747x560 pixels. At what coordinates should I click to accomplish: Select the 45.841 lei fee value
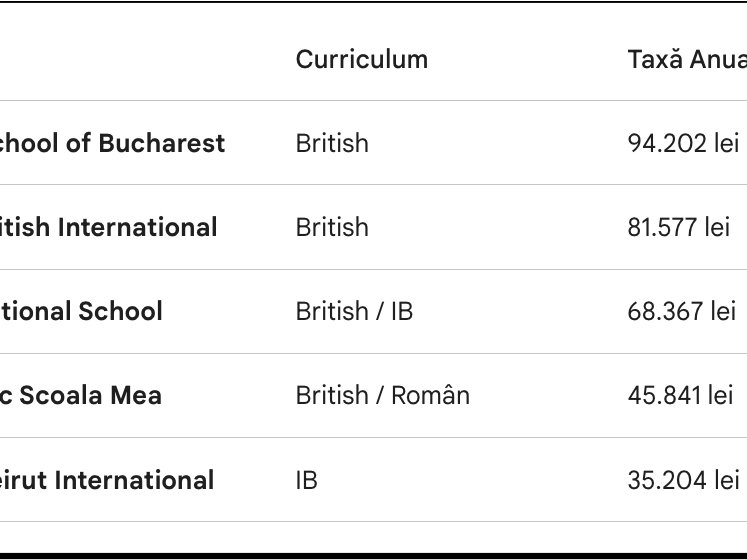click(x=680, y=395)
